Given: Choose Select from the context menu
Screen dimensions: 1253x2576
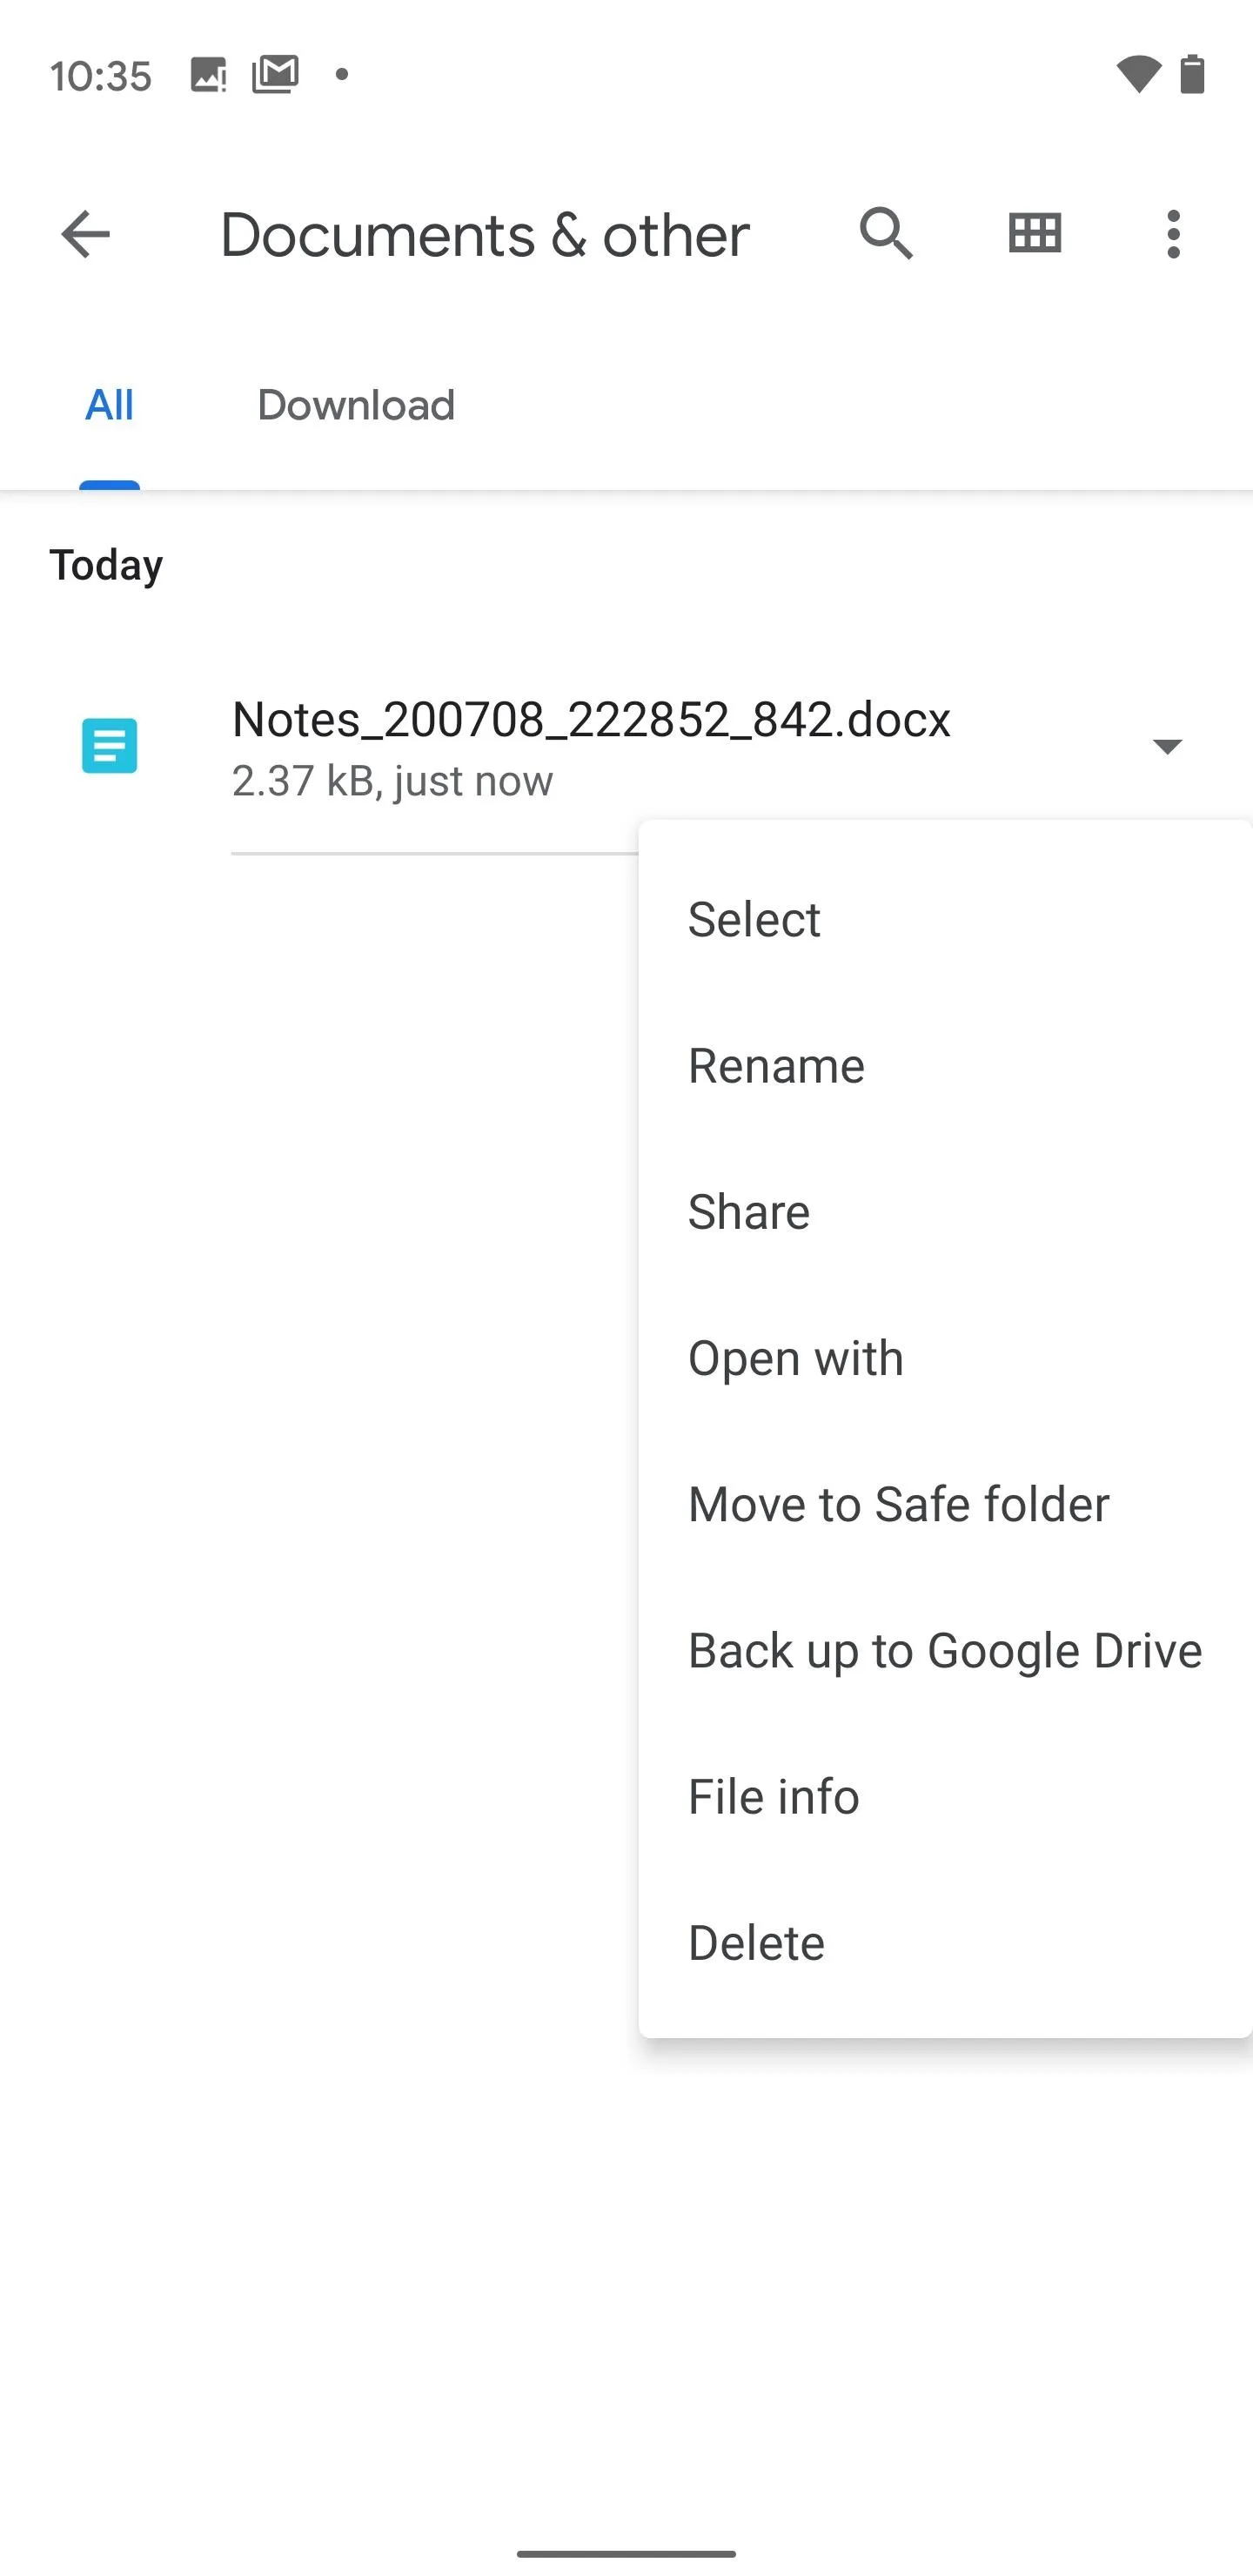Looking at the screenshot, I should [x=945, y=920].
